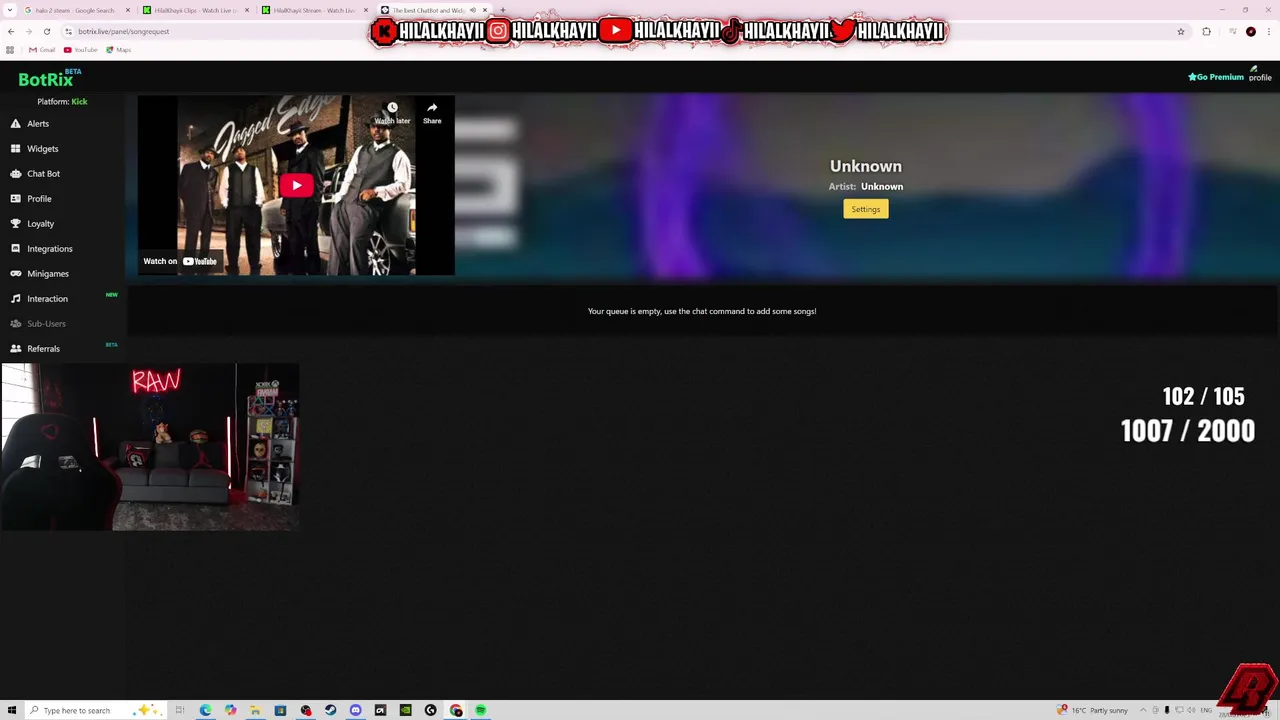Close the HilalKhayii Stream tab
The width and height of the screenshot is (1280, 720).
366,10
